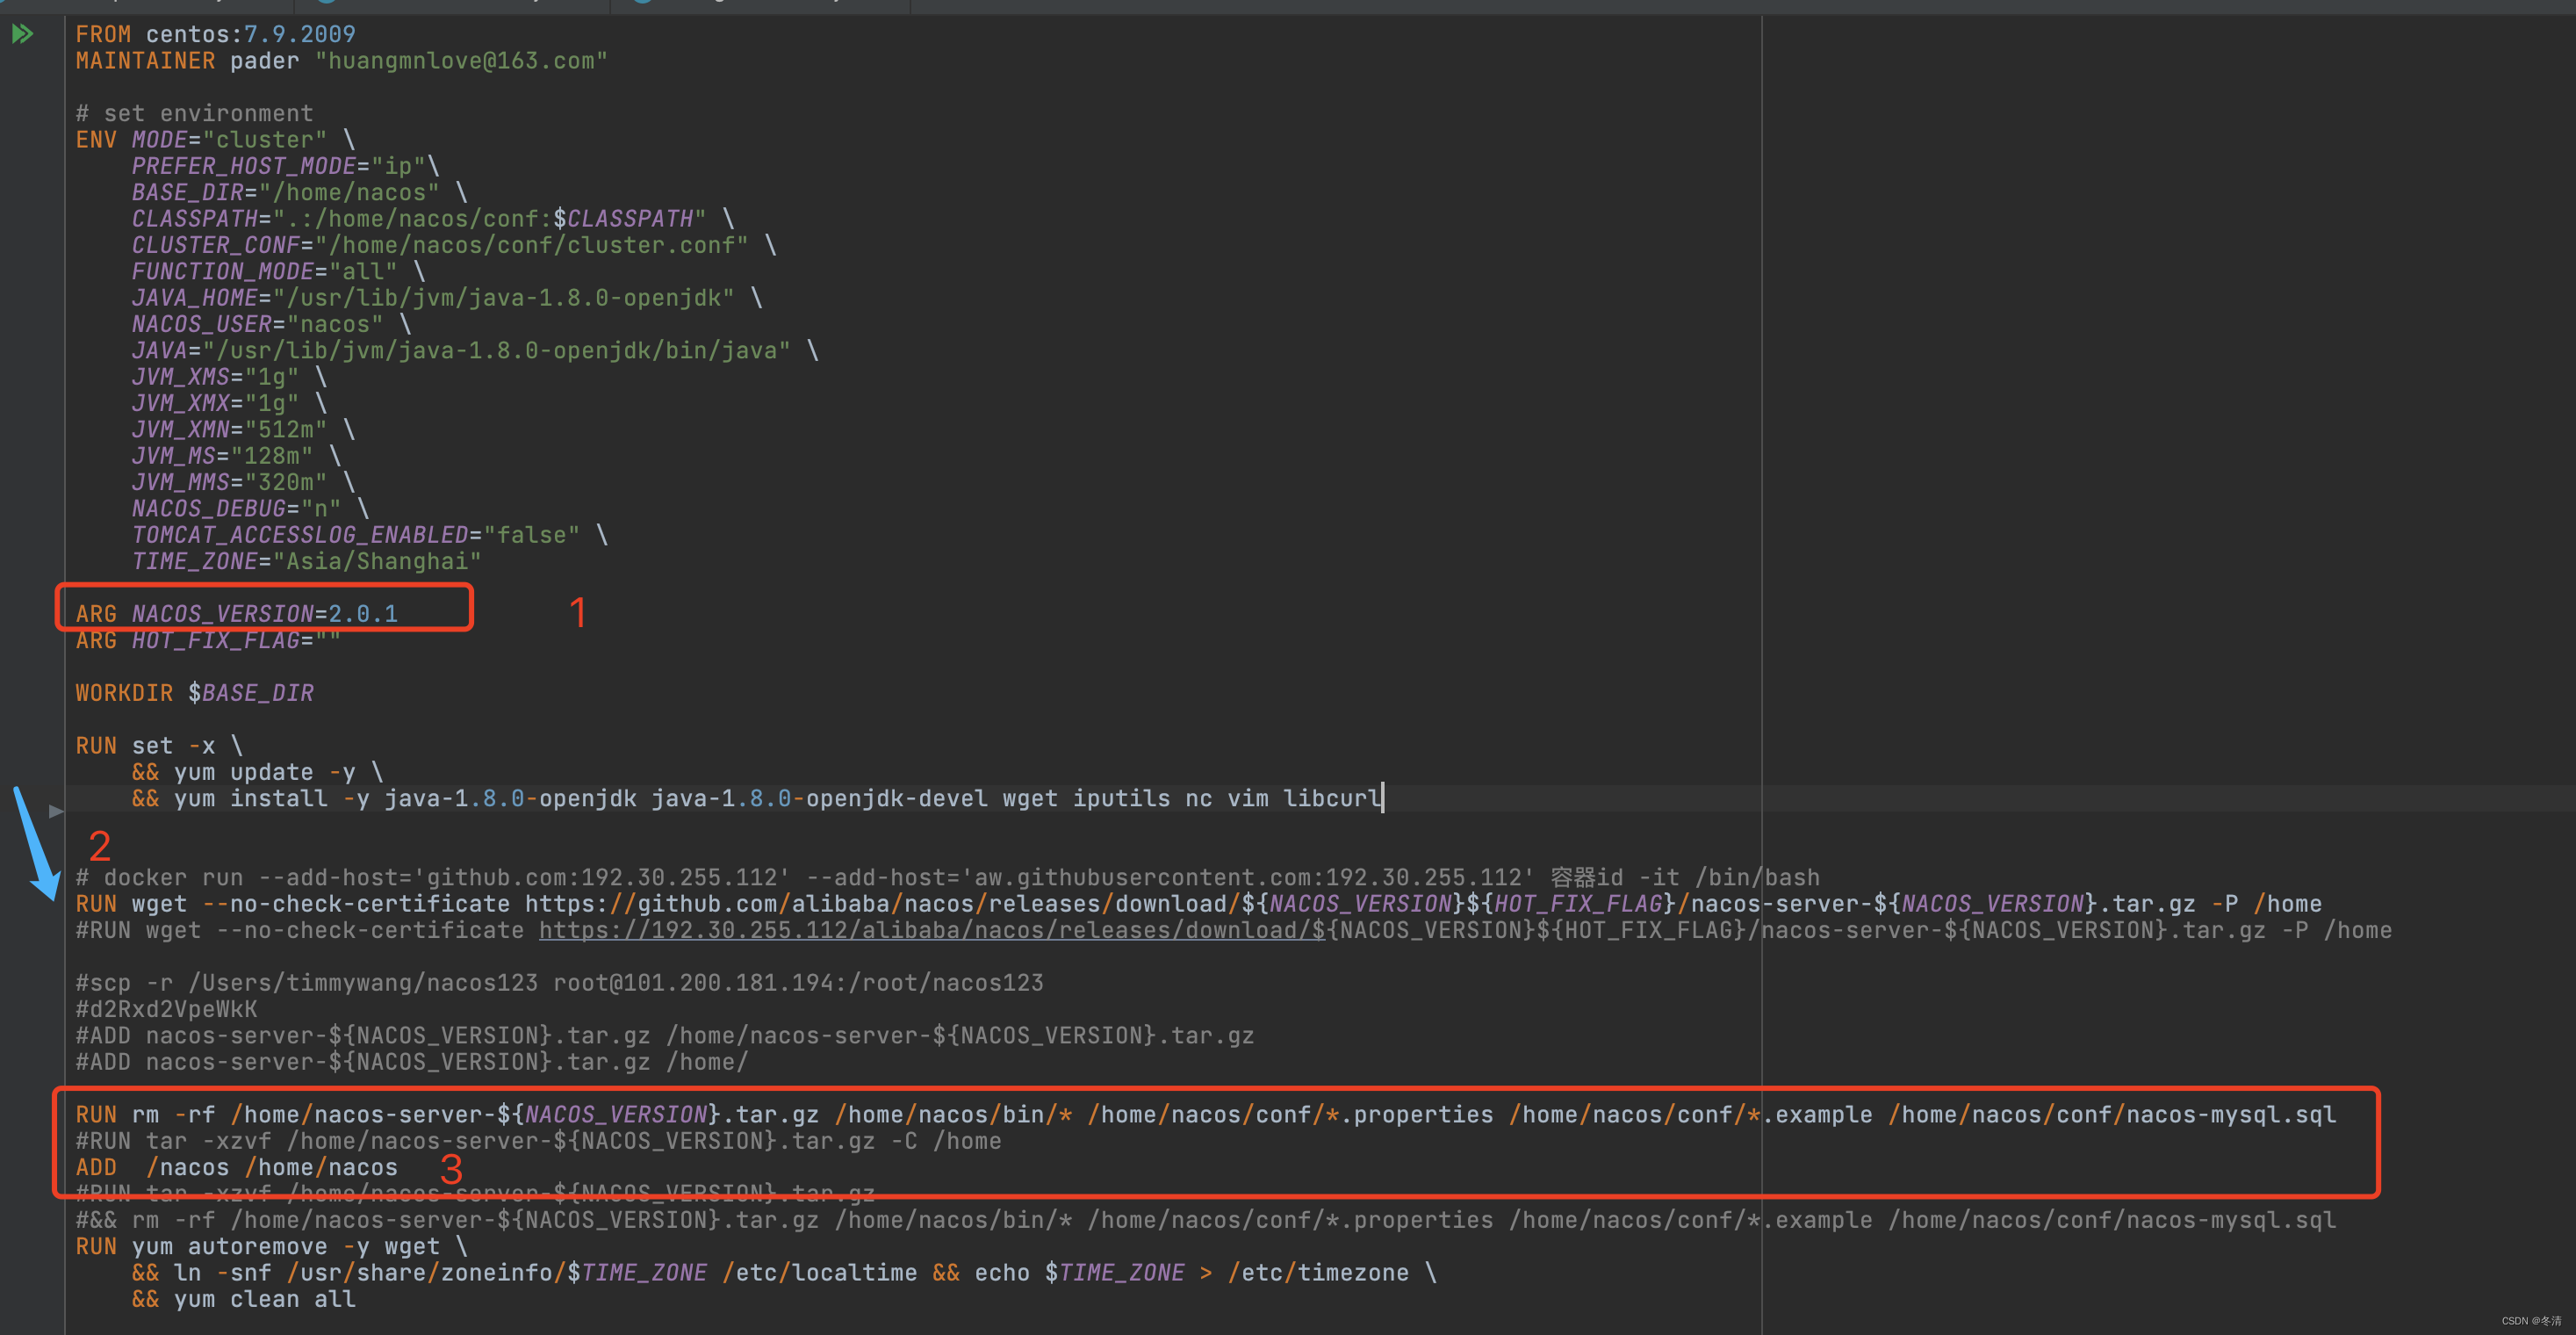This screenshot has width=2576, height=1335.
Task: Open the wget URL on the commented #RUN line
Action: (932, 930)
